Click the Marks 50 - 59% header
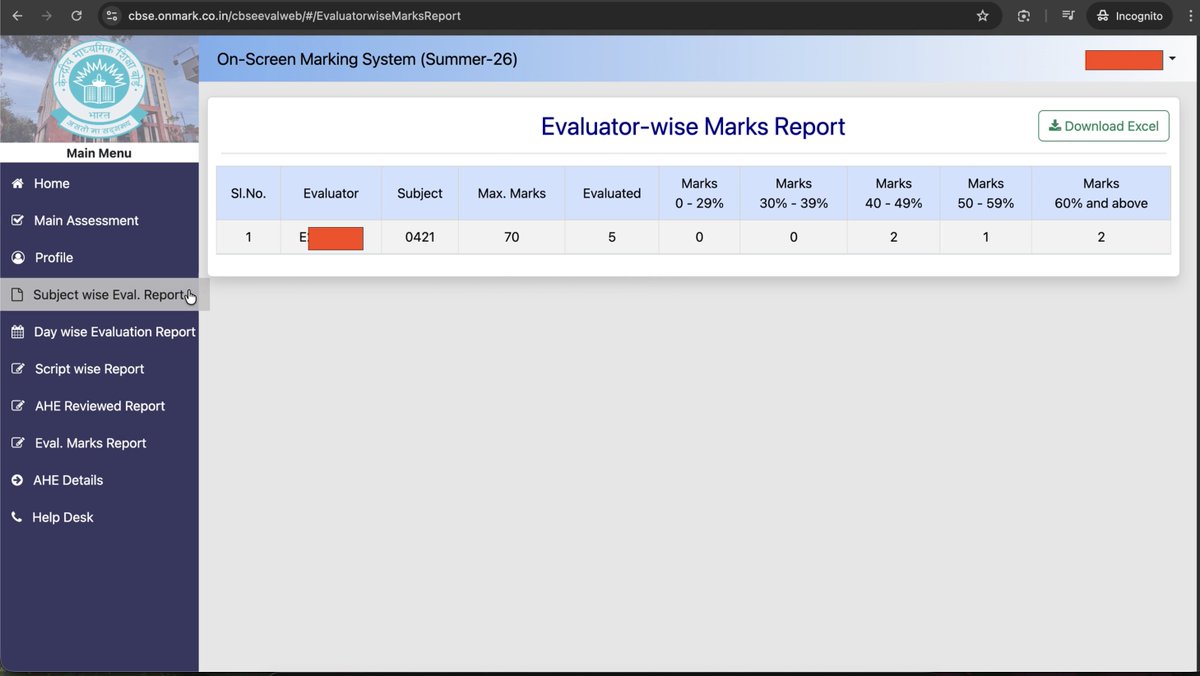The width and height of the screenshot is (1200, 676). [x=985, y=193]
